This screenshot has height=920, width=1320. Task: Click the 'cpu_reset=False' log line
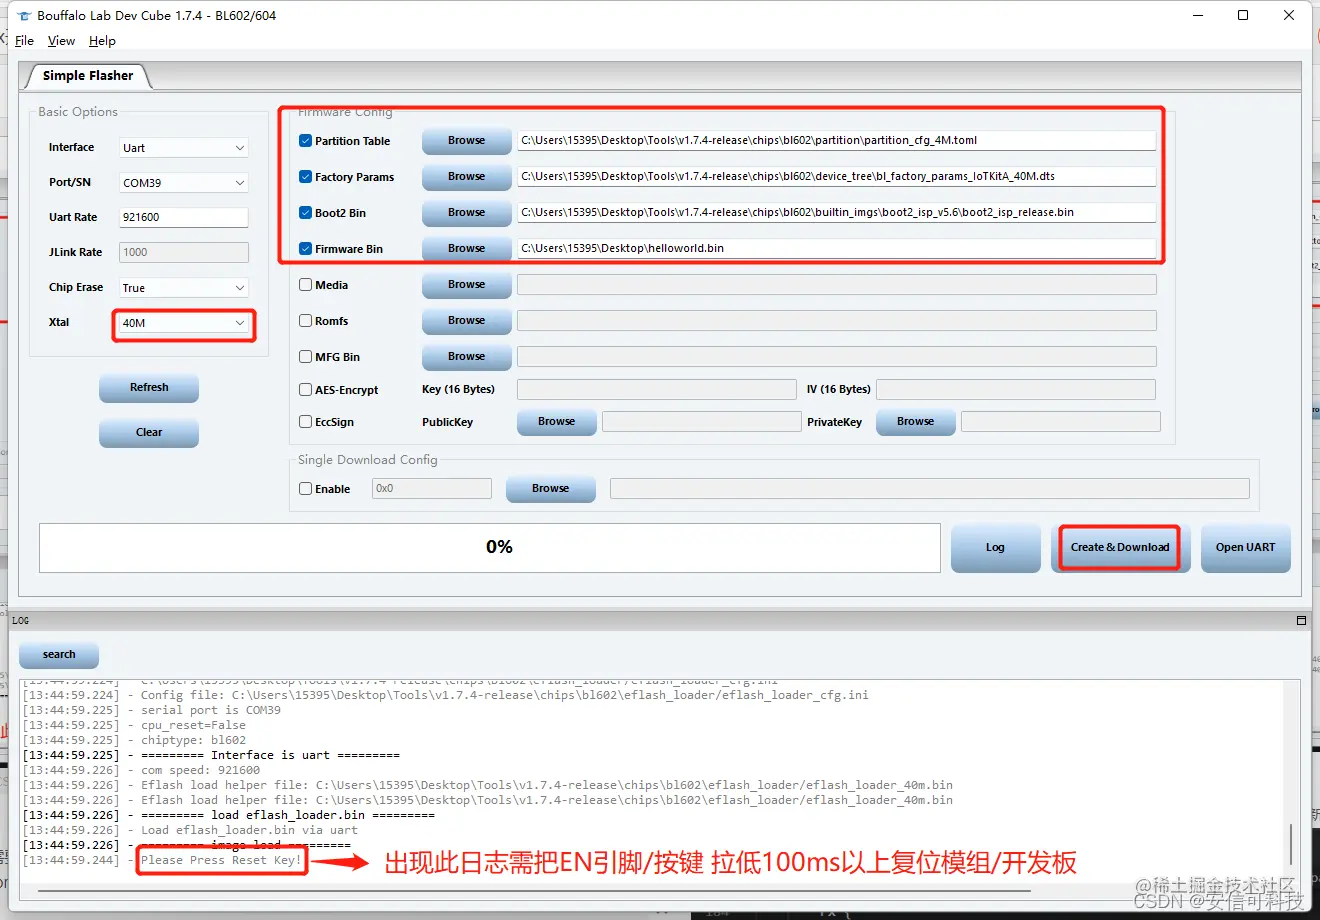(193, 726)
